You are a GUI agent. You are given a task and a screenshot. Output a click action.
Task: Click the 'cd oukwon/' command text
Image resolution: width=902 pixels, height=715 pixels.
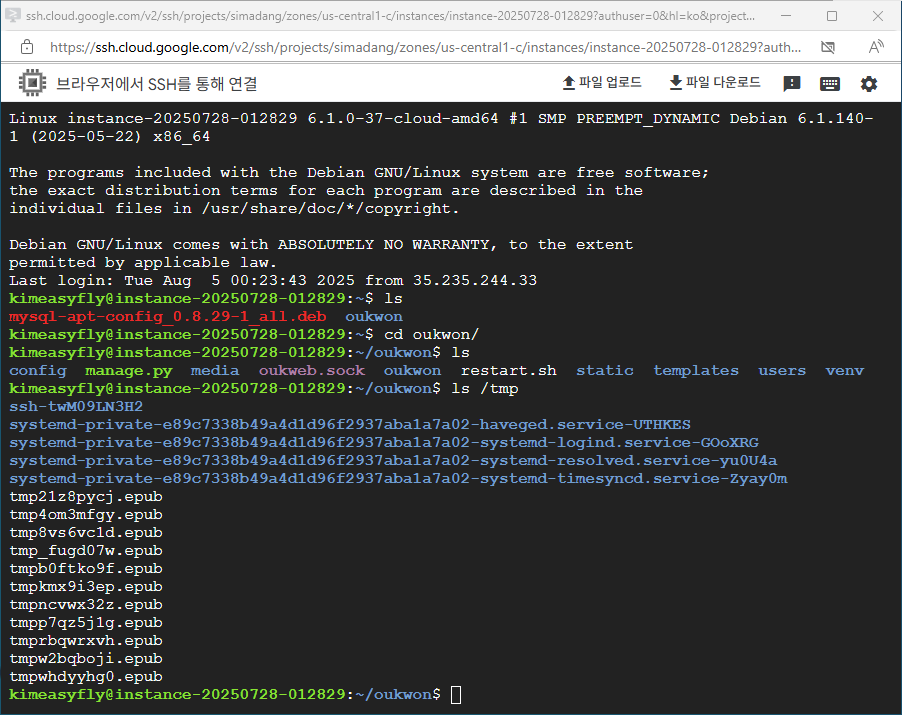pos(431,334)
